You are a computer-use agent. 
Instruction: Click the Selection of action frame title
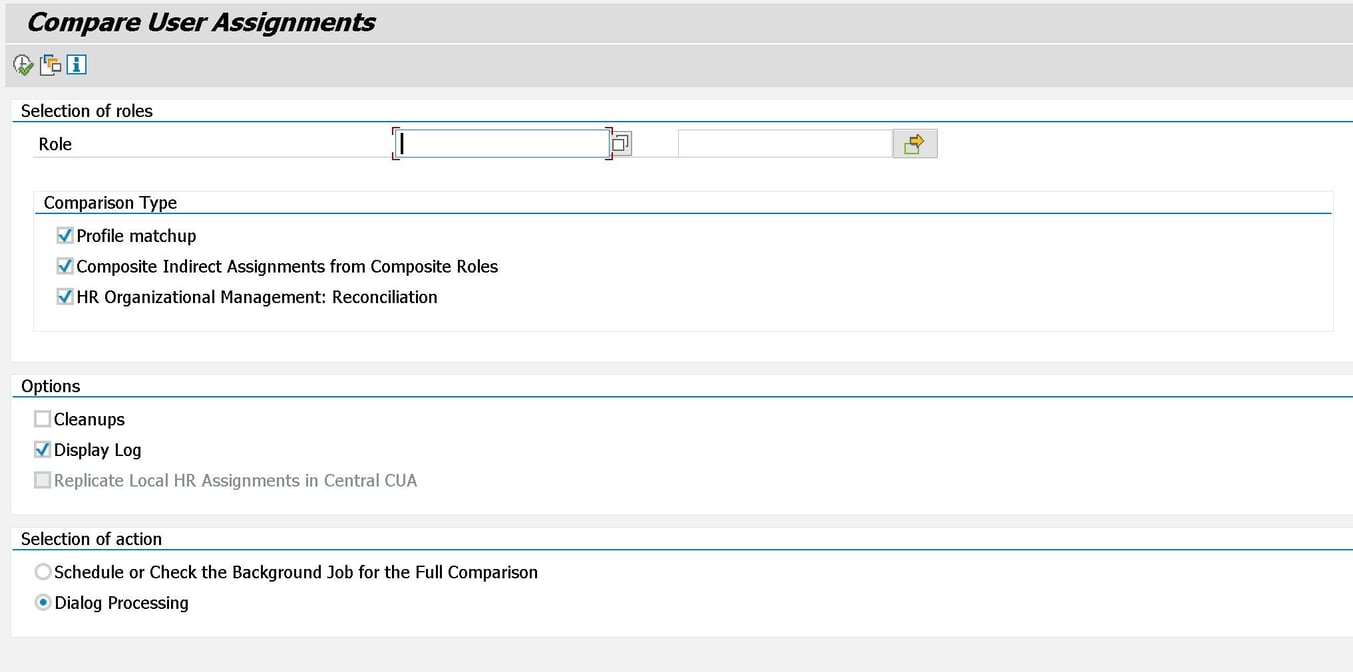point(91,538)
